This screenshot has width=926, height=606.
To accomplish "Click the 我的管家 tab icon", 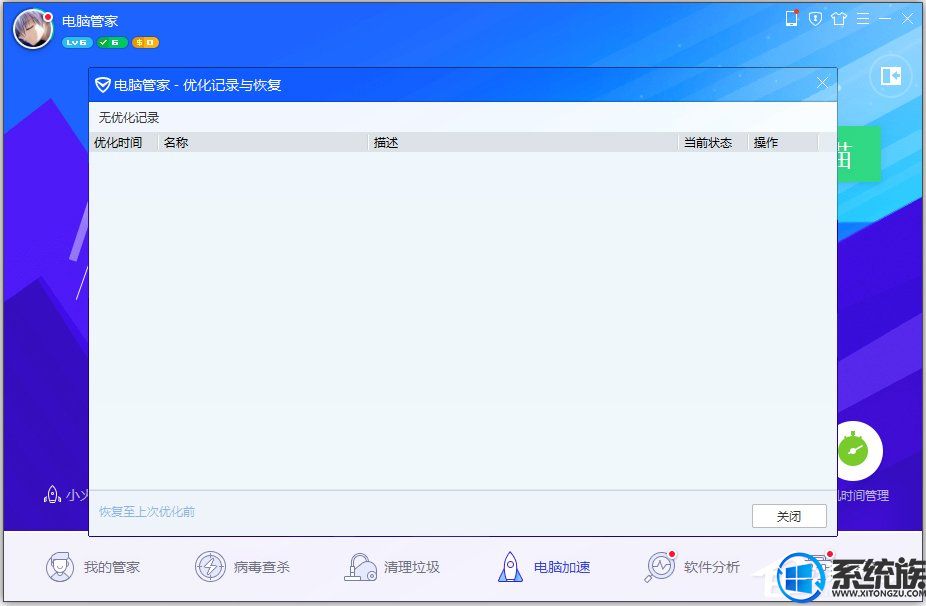I will (60, 567).
